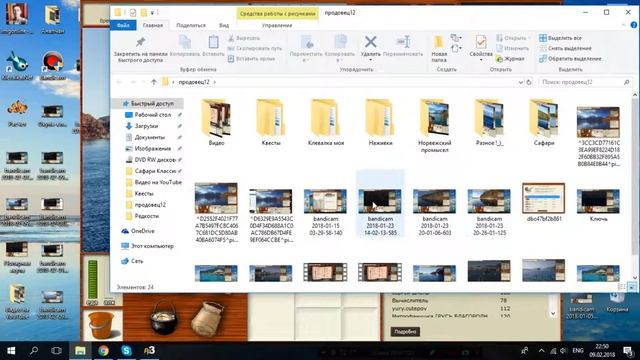The image size is (640, 360).
Task: Click the address bar Refresh button
Action: pyautogui.click(x=529, y=82)
